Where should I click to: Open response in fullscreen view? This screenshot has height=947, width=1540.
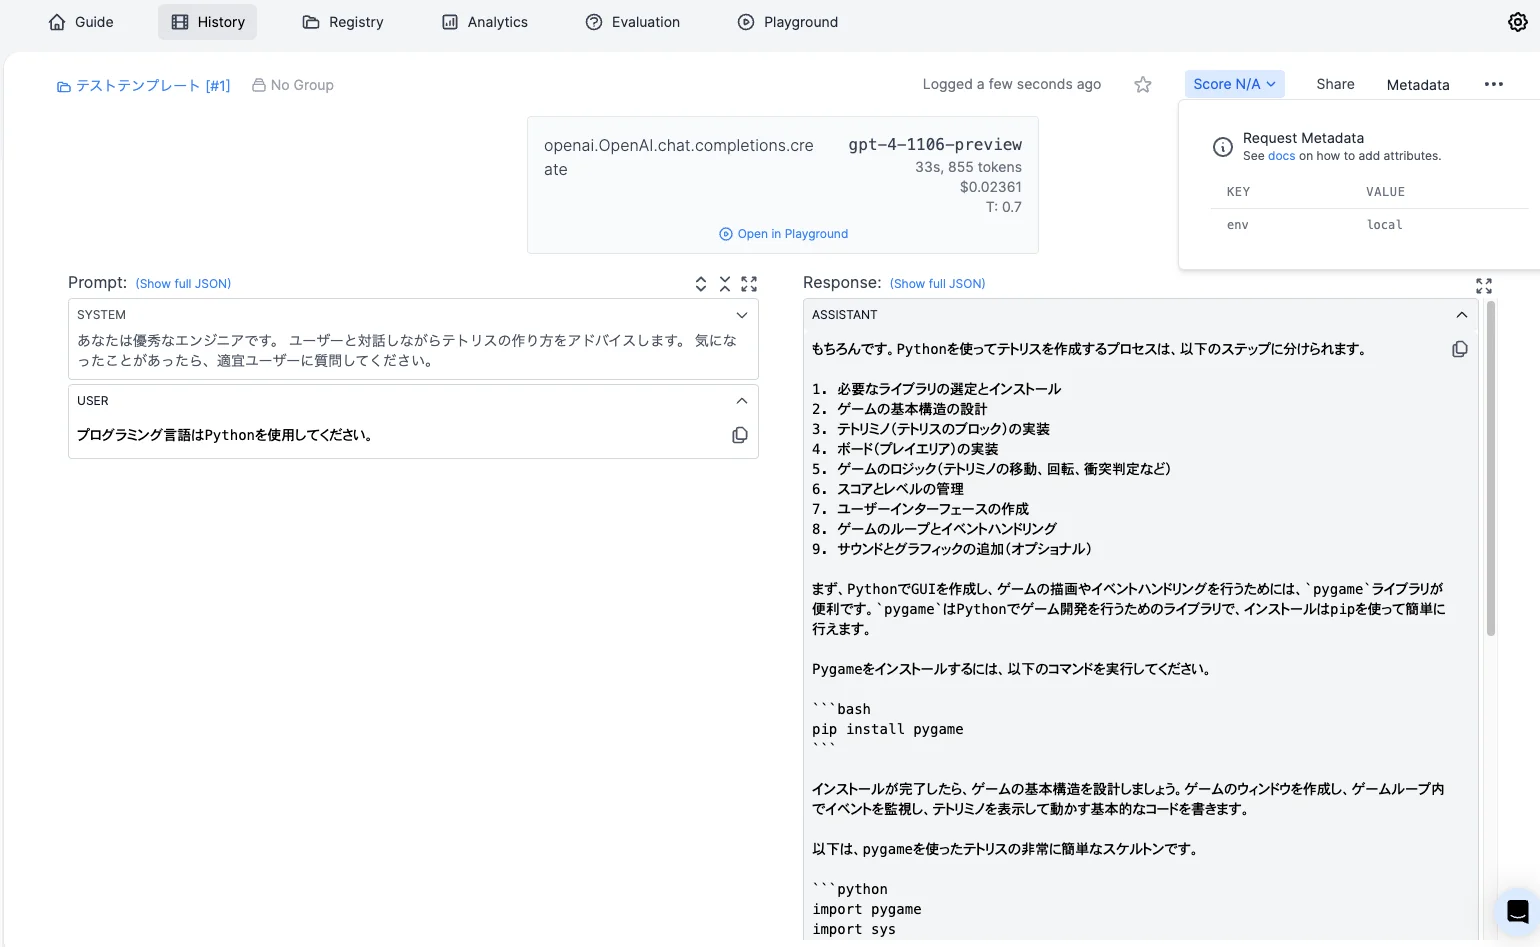tap(1484, 286)
